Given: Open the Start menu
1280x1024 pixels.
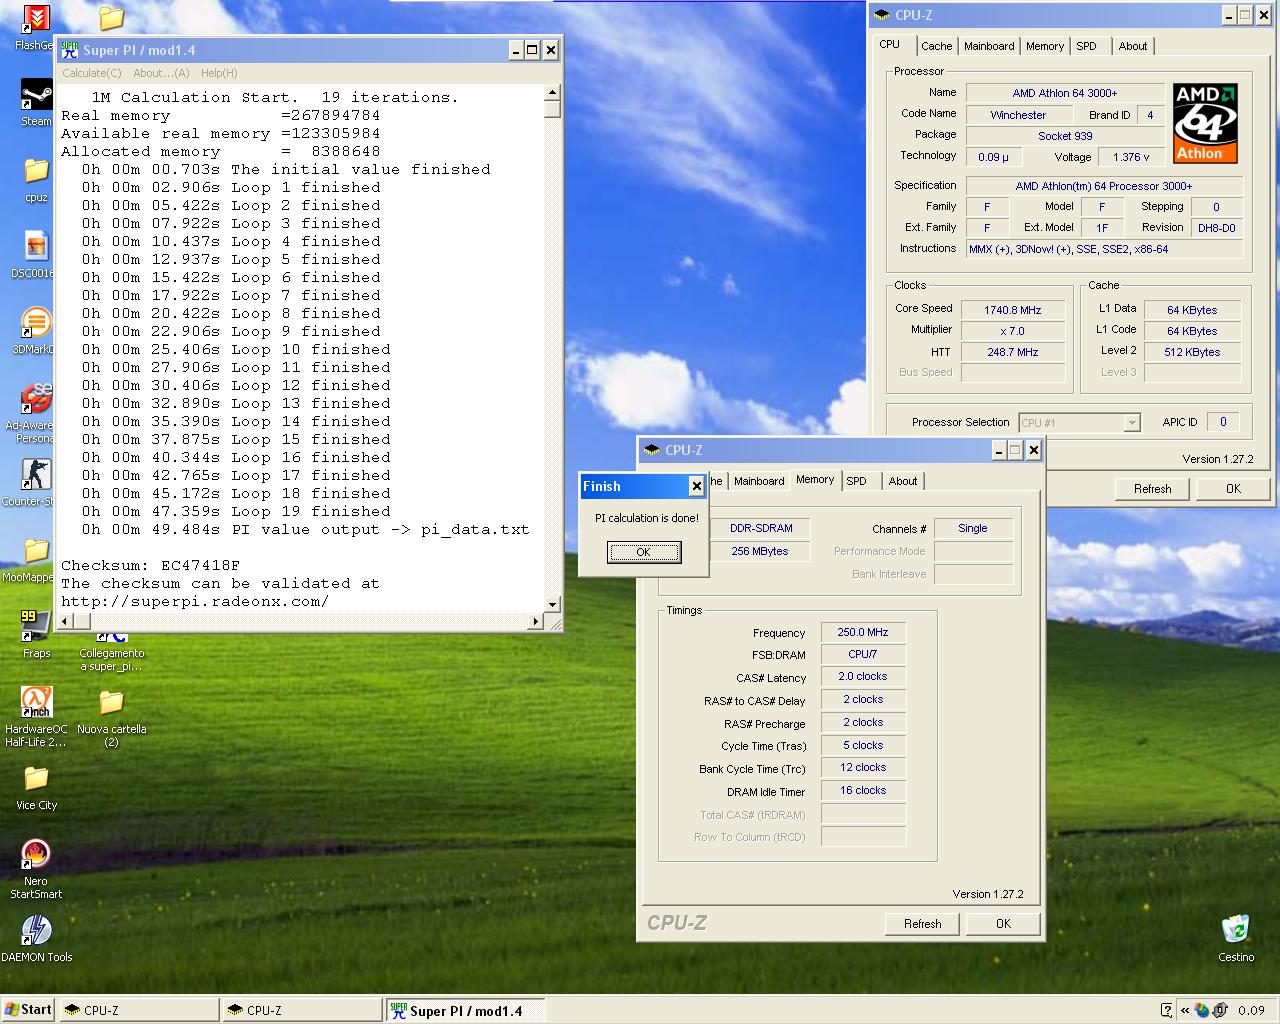Looking at the screenshot, I should pos(28,1010).
